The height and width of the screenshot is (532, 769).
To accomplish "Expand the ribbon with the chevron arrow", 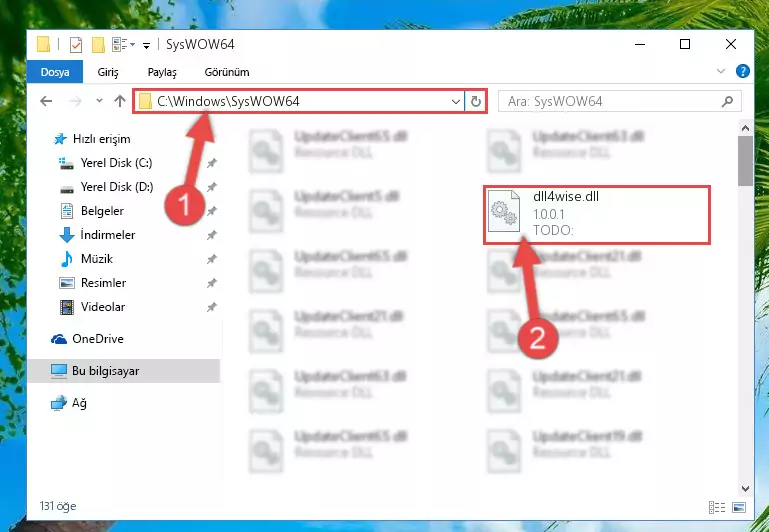I will (720, 71).
